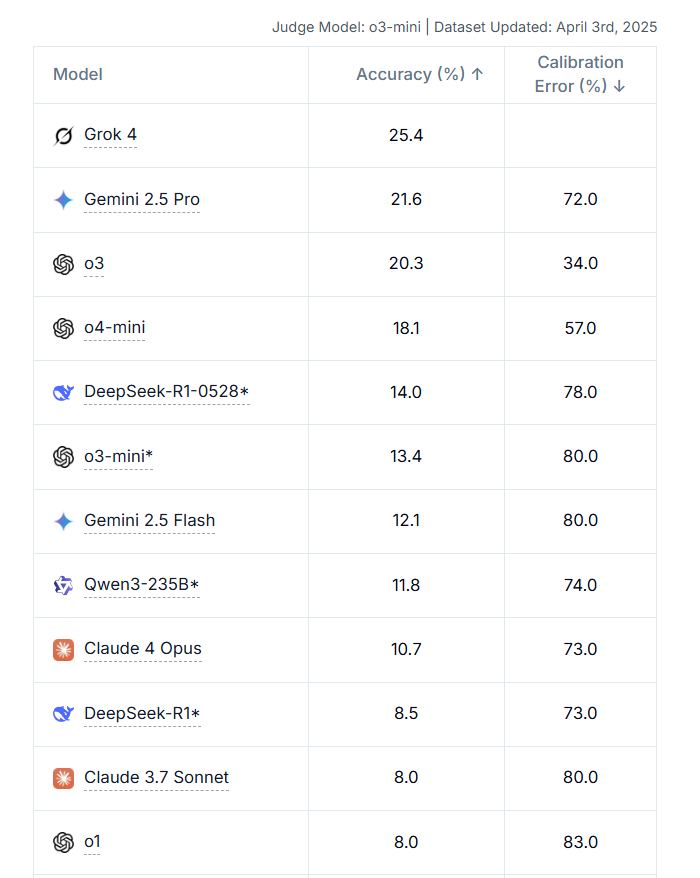700x878 pixels.
Task: Click the Claude 4 Opus Anthropic icon
Action: tap(63, 650)
